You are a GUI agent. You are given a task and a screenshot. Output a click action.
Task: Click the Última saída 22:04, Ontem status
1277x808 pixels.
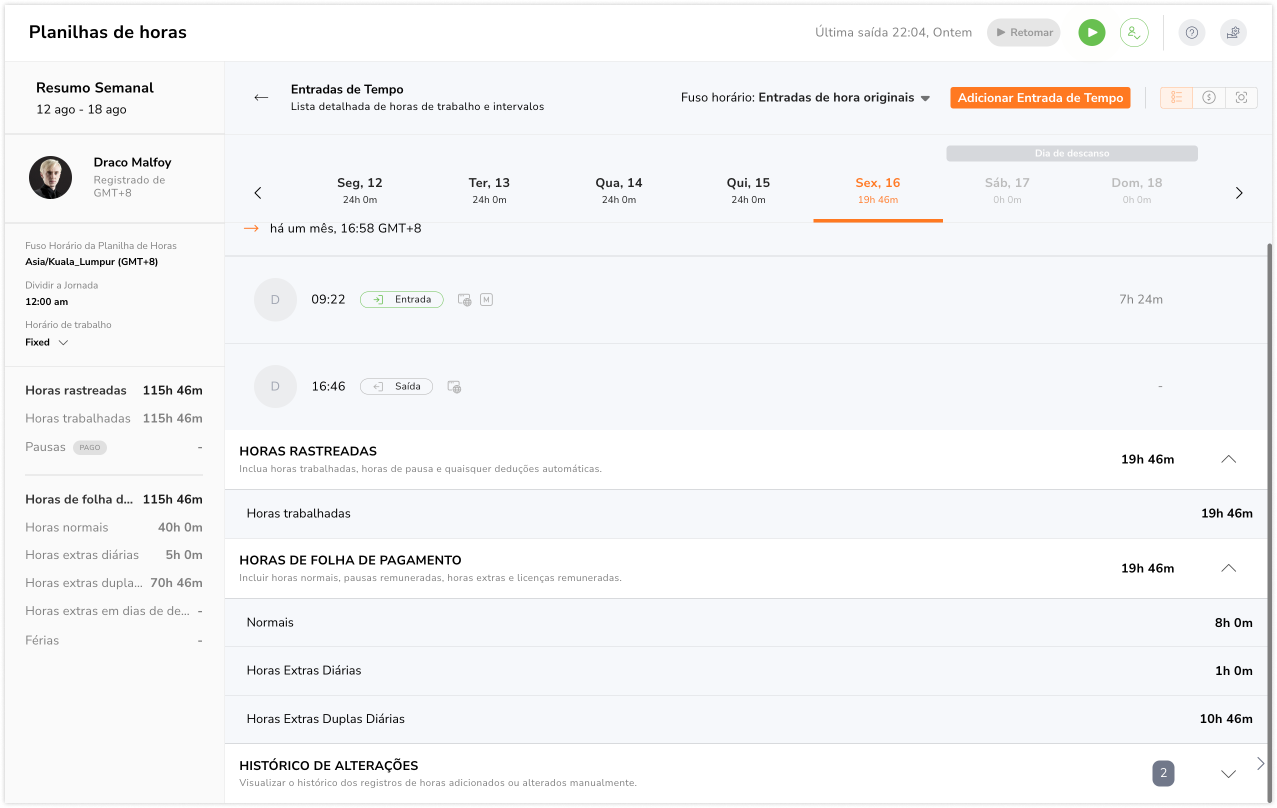(893, 32)
